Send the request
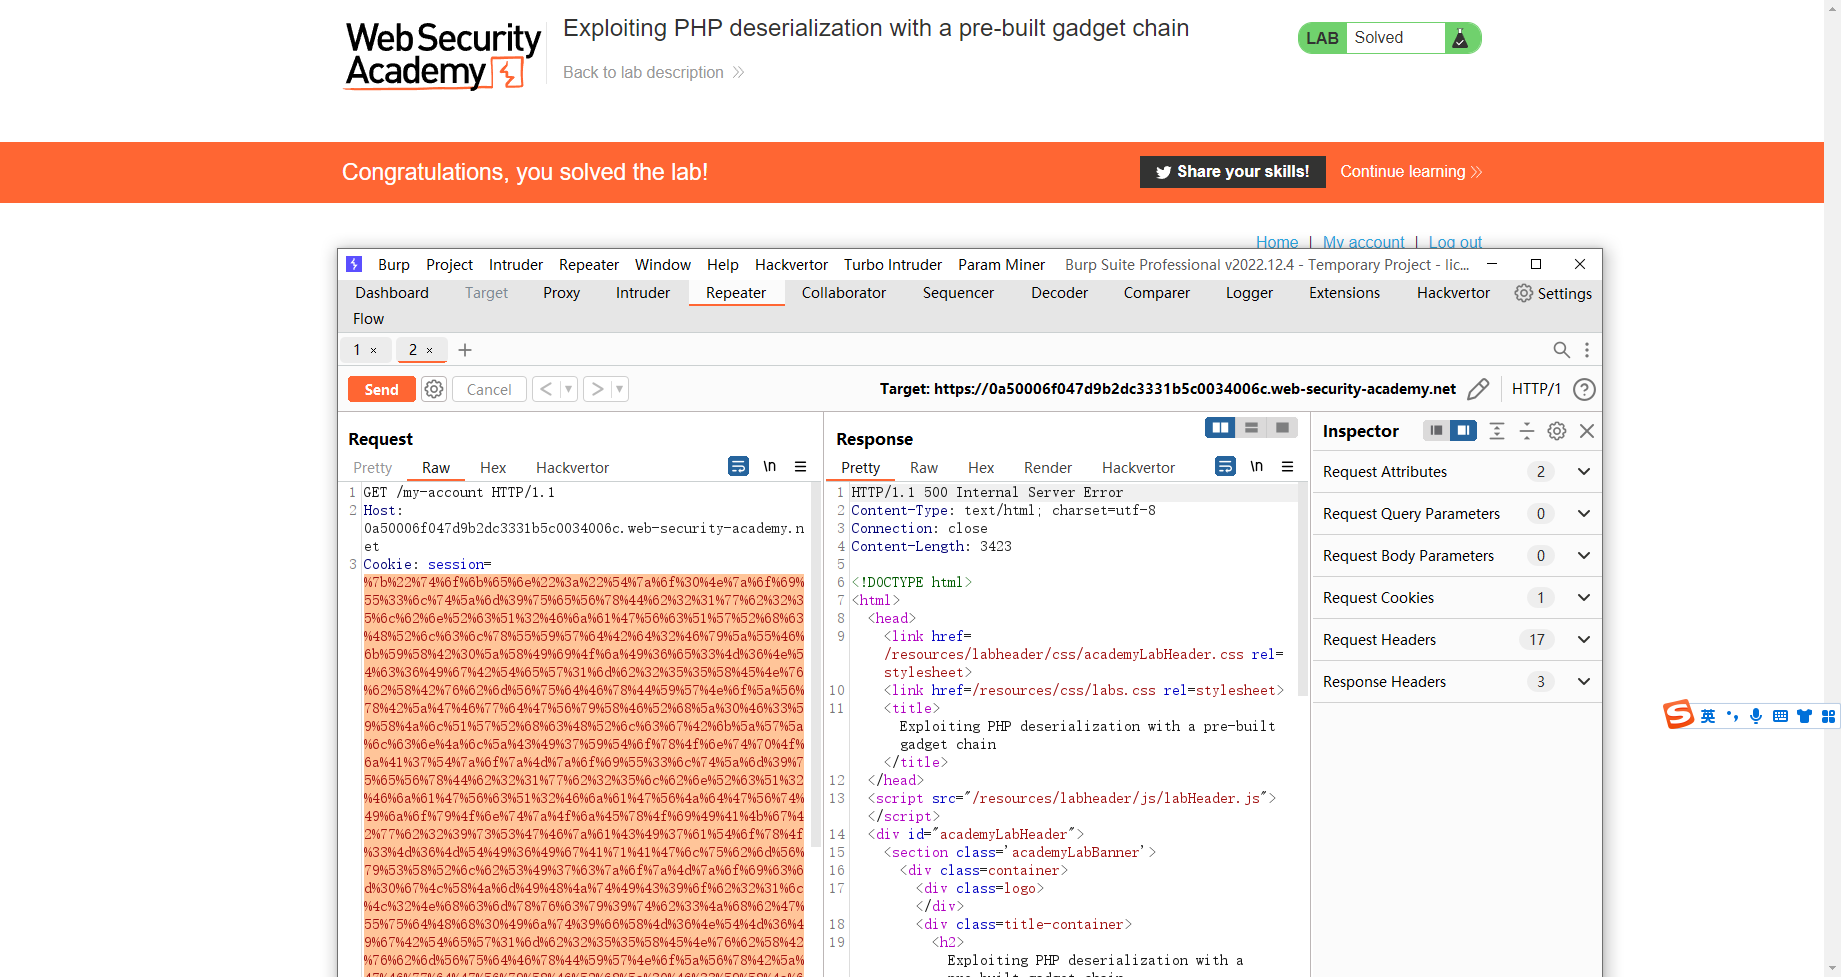The width and height of the screenshot is (1841, 977). coord(382,389)
